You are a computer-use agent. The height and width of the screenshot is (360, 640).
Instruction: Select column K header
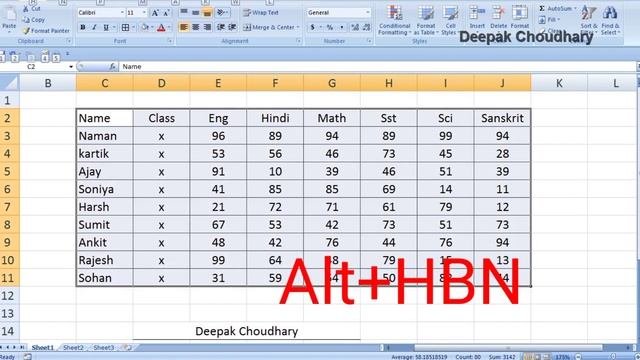pos(559,83)
